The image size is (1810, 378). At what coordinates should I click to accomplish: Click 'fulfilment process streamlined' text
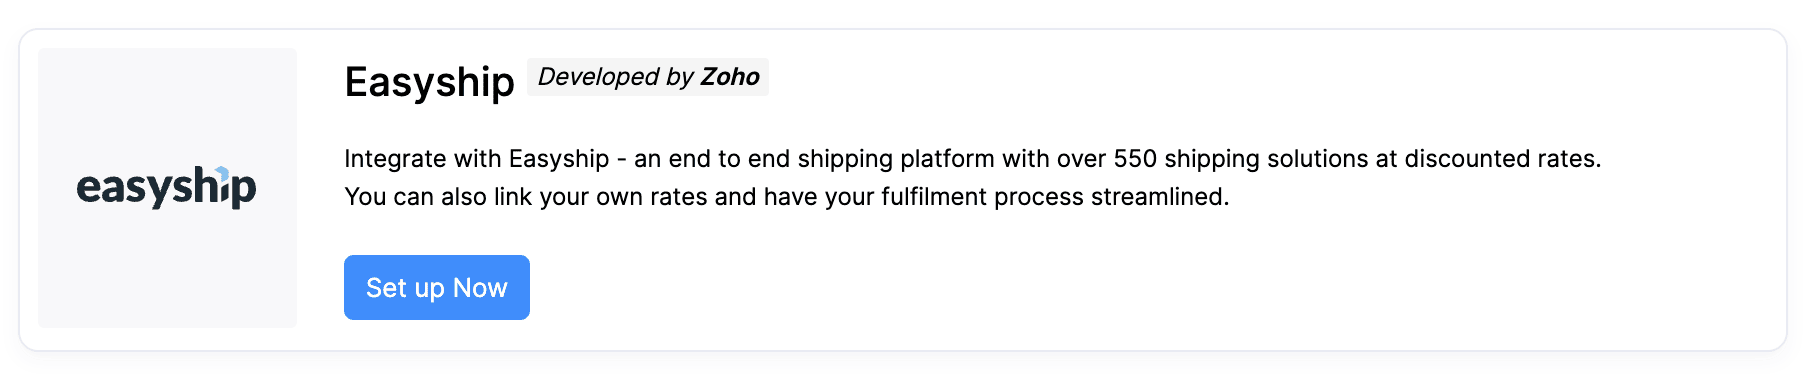click(x=1055, y=197)
